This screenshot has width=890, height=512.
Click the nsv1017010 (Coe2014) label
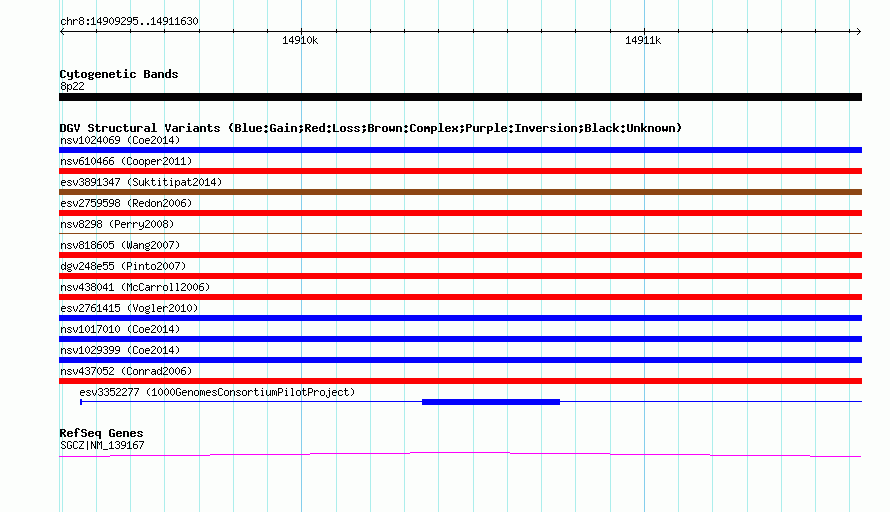coord(120,329)
